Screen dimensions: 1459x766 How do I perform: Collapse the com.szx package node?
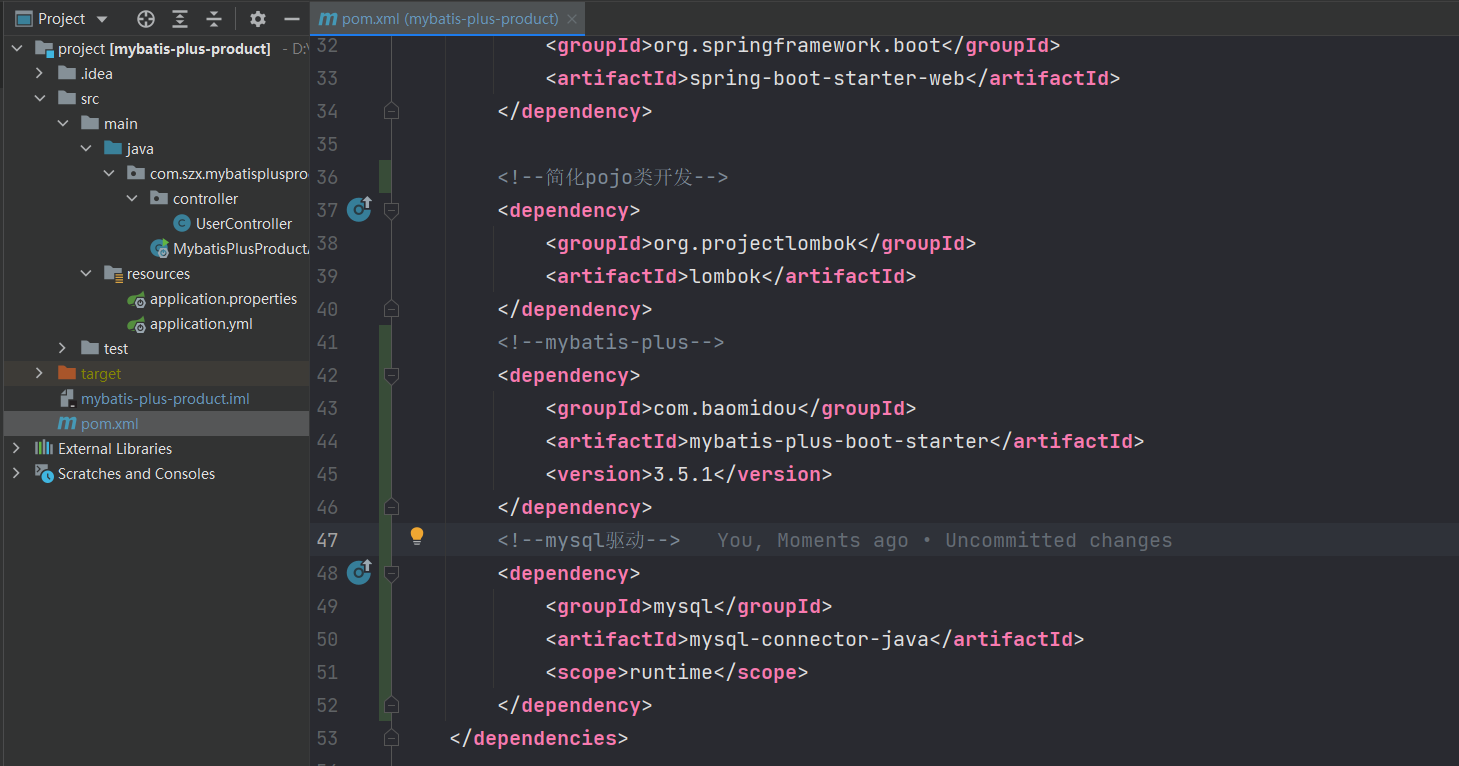pyautogui.click(x=108, y=173)
